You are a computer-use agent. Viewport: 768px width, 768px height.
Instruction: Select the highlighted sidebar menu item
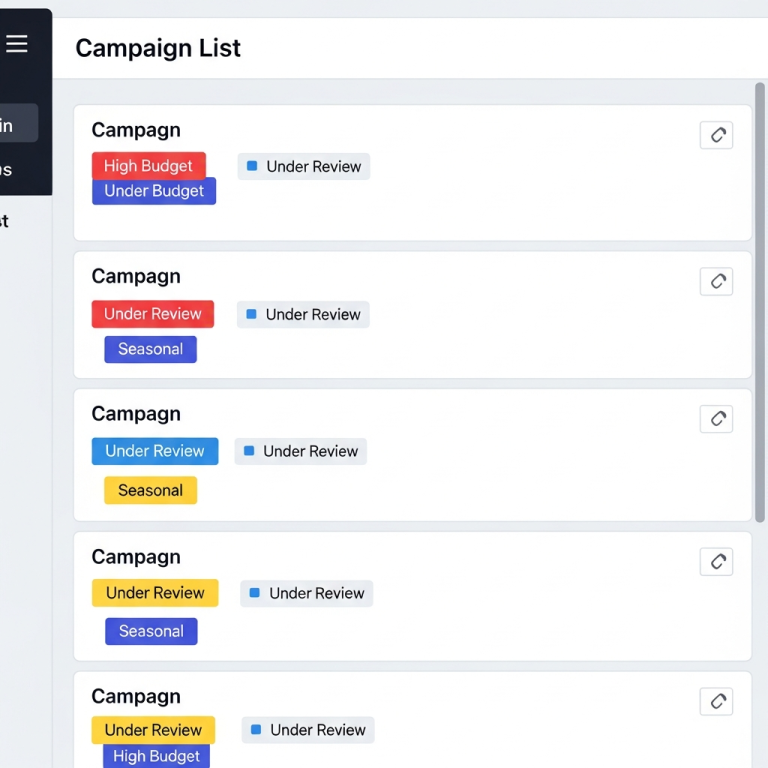pos(17,124)
